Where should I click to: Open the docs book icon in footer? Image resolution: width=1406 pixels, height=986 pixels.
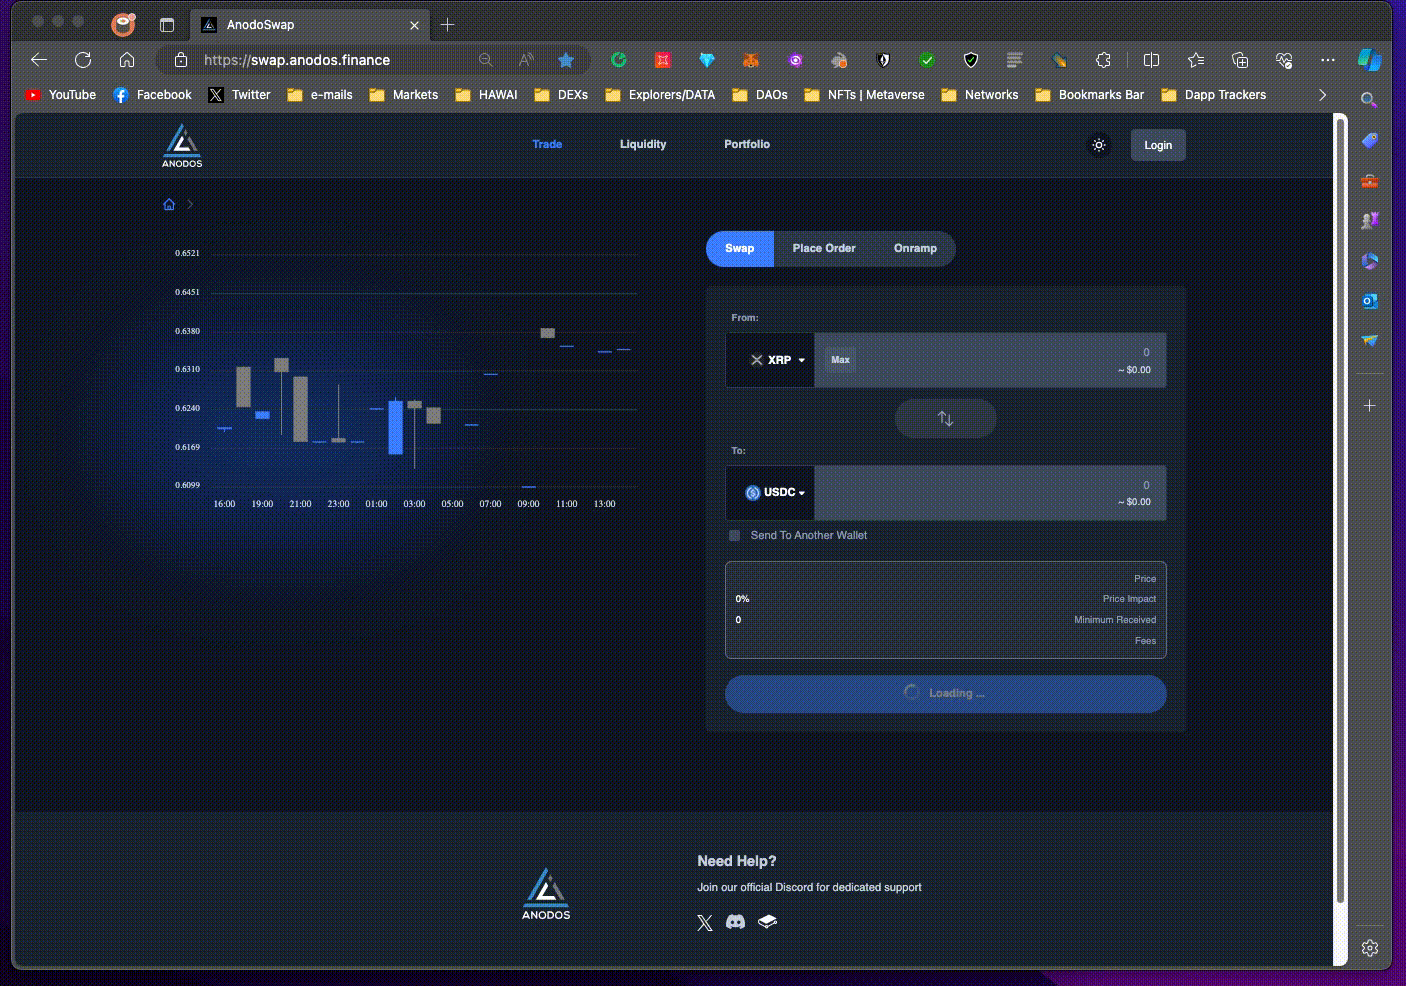[x=767, y=922]
